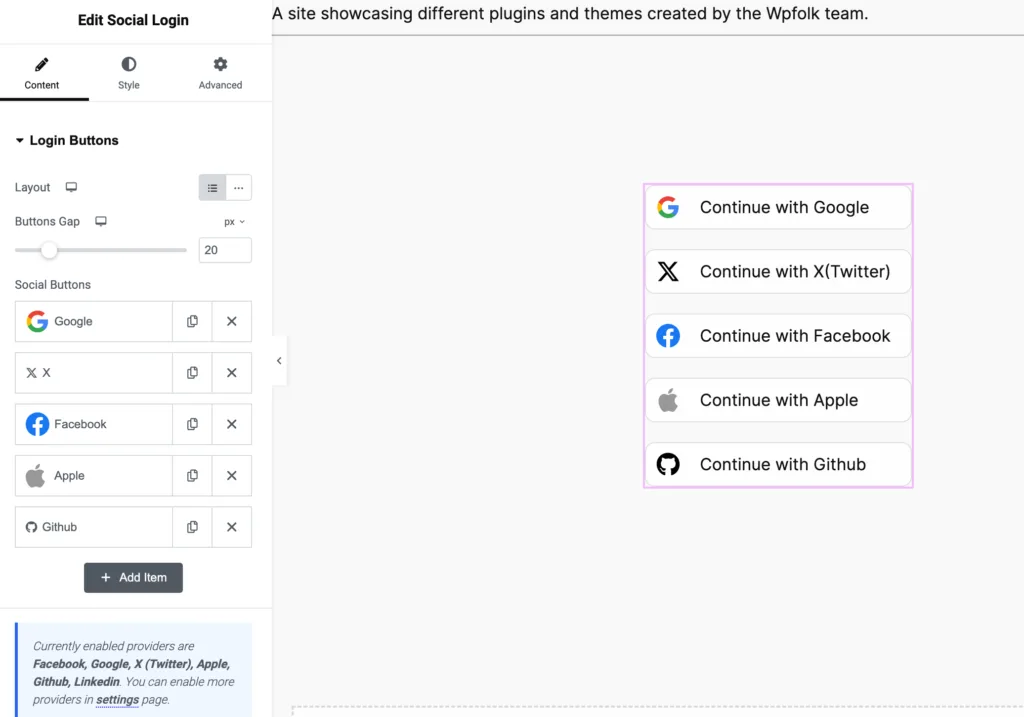Remove the Facebook item
1024x717 pixels.
pos(231,424)
